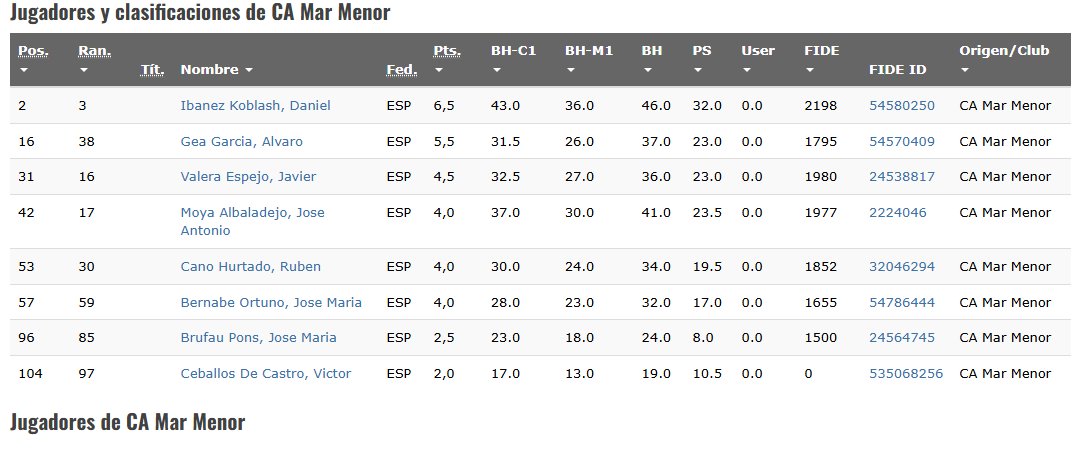Viewport: 1072px width, 453px height.
Task: Click the sort arrow under BH column
Action: point(647,70)
